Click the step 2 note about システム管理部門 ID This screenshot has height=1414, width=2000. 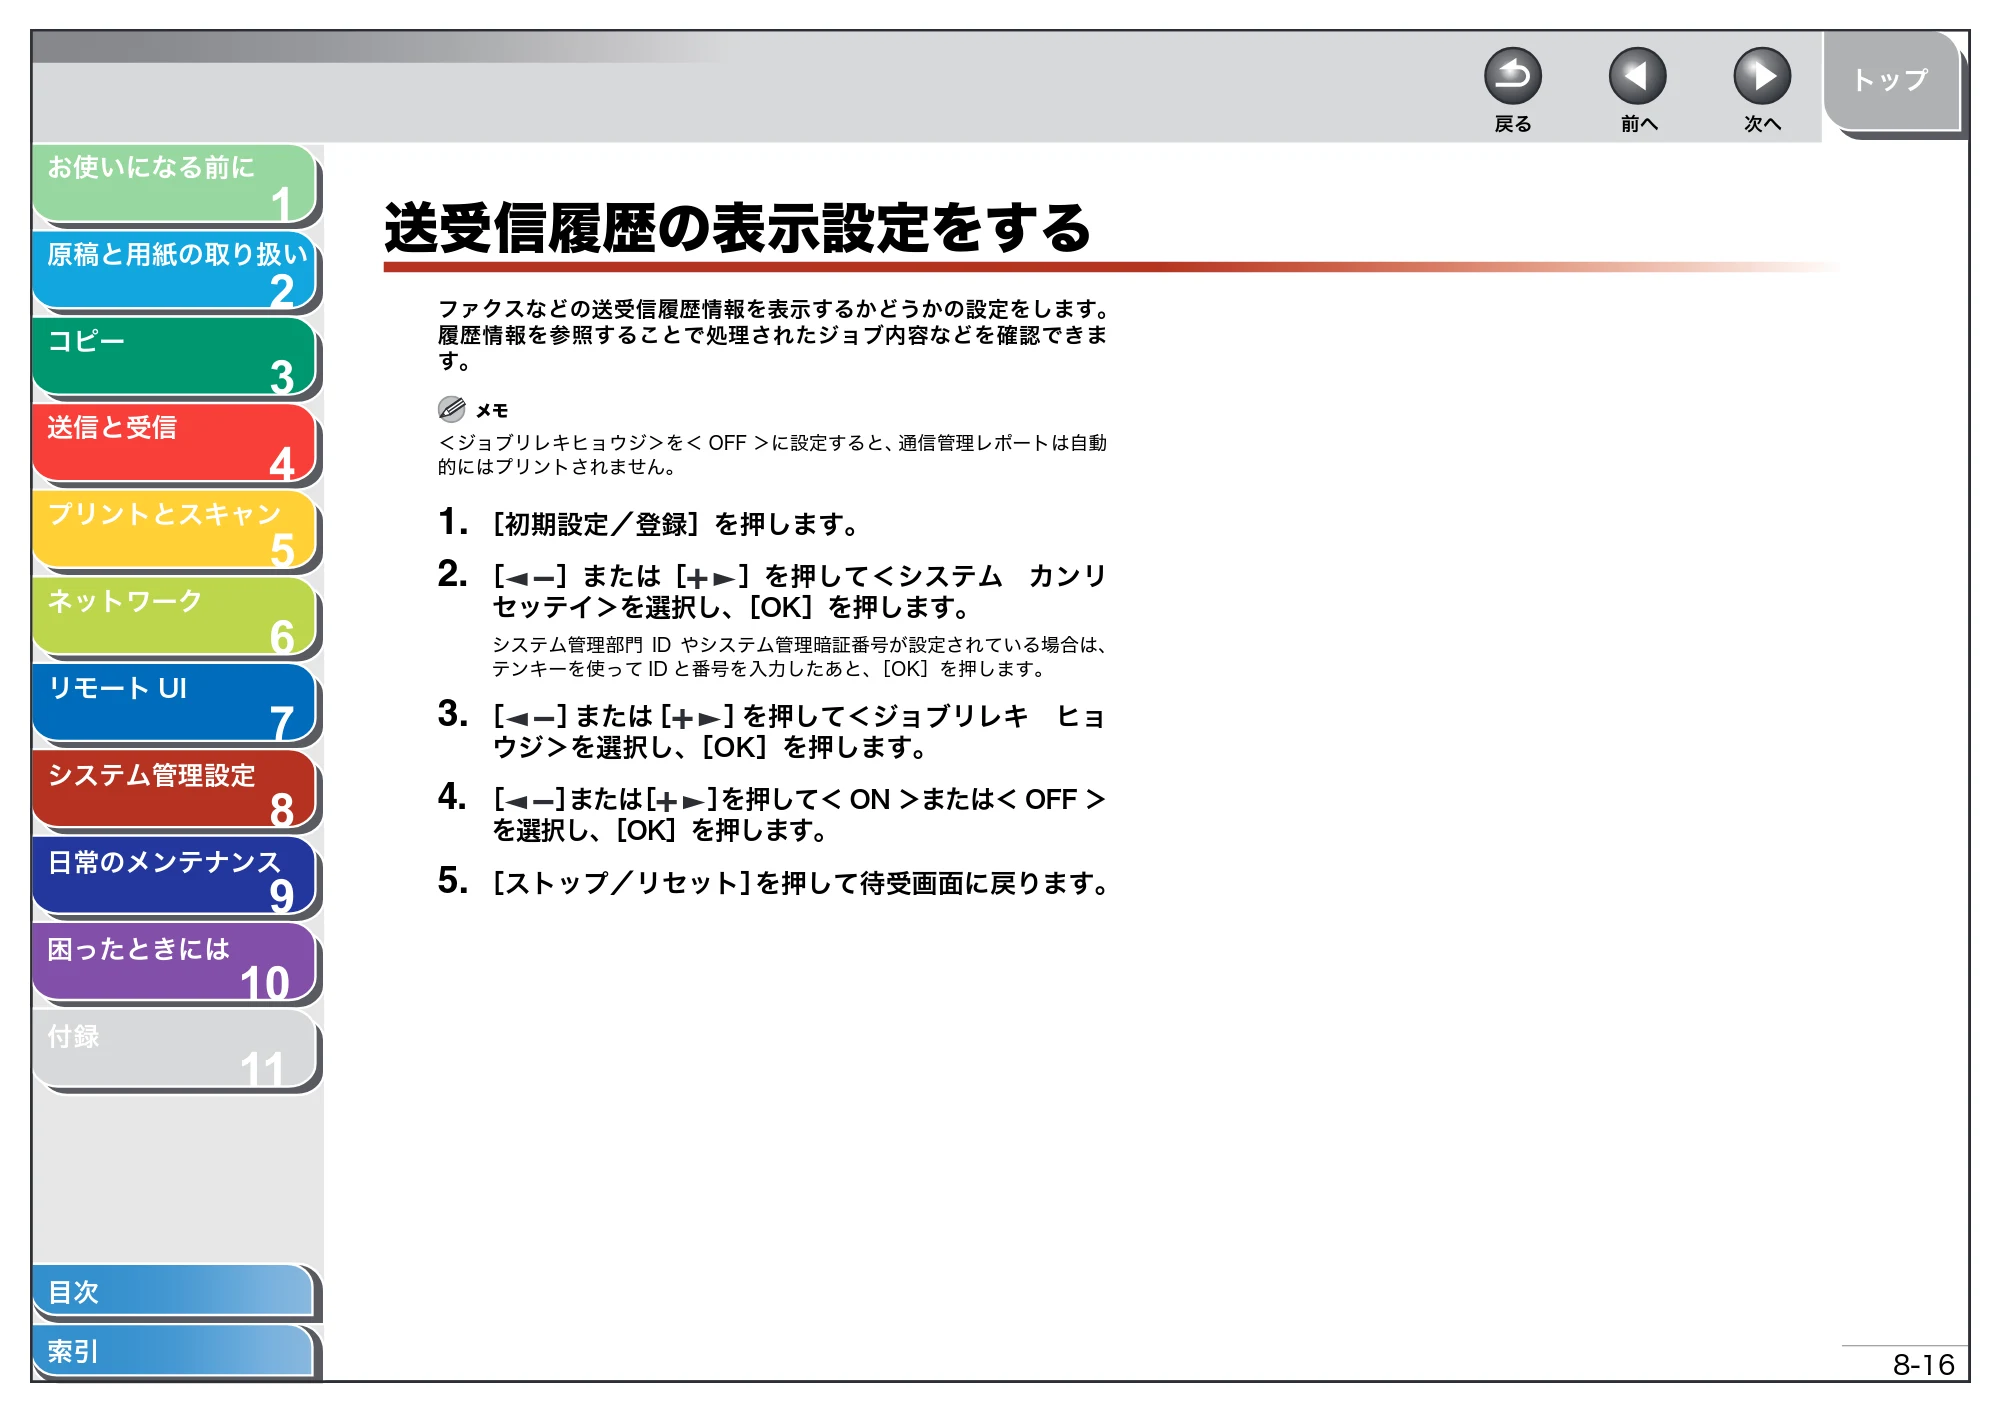(x=800, y=657)
